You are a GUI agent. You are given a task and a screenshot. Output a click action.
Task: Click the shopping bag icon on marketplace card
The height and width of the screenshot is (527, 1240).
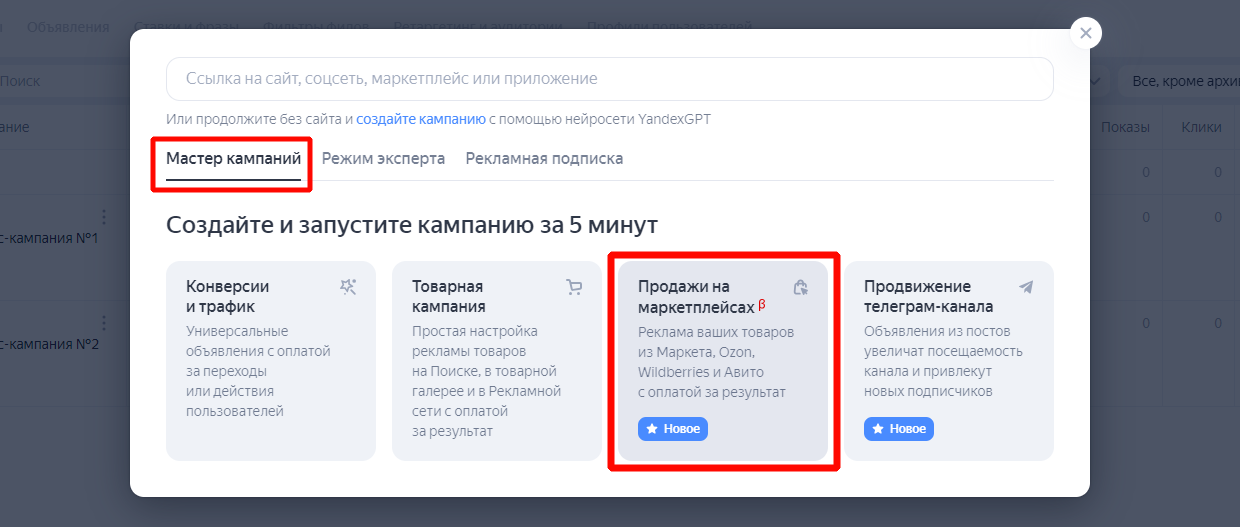[800, 288]
